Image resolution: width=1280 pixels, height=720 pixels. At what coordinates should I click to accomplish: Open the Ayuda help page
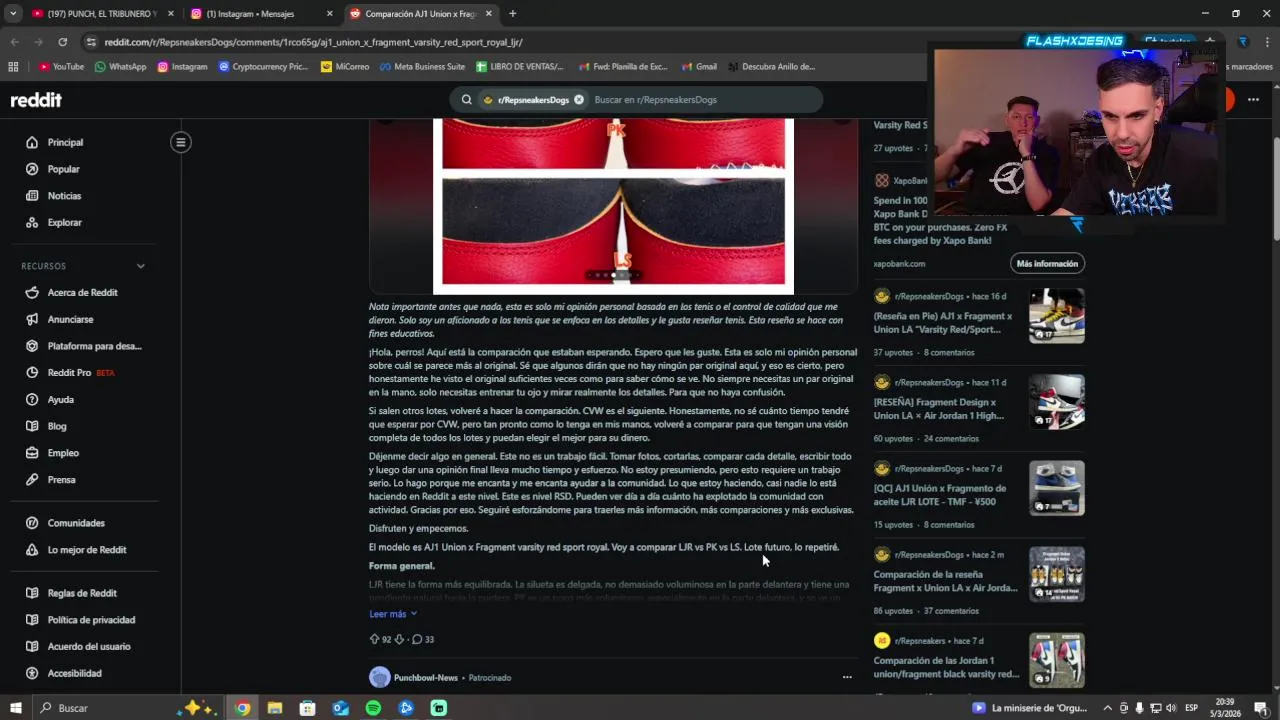[x=60, y=399]
